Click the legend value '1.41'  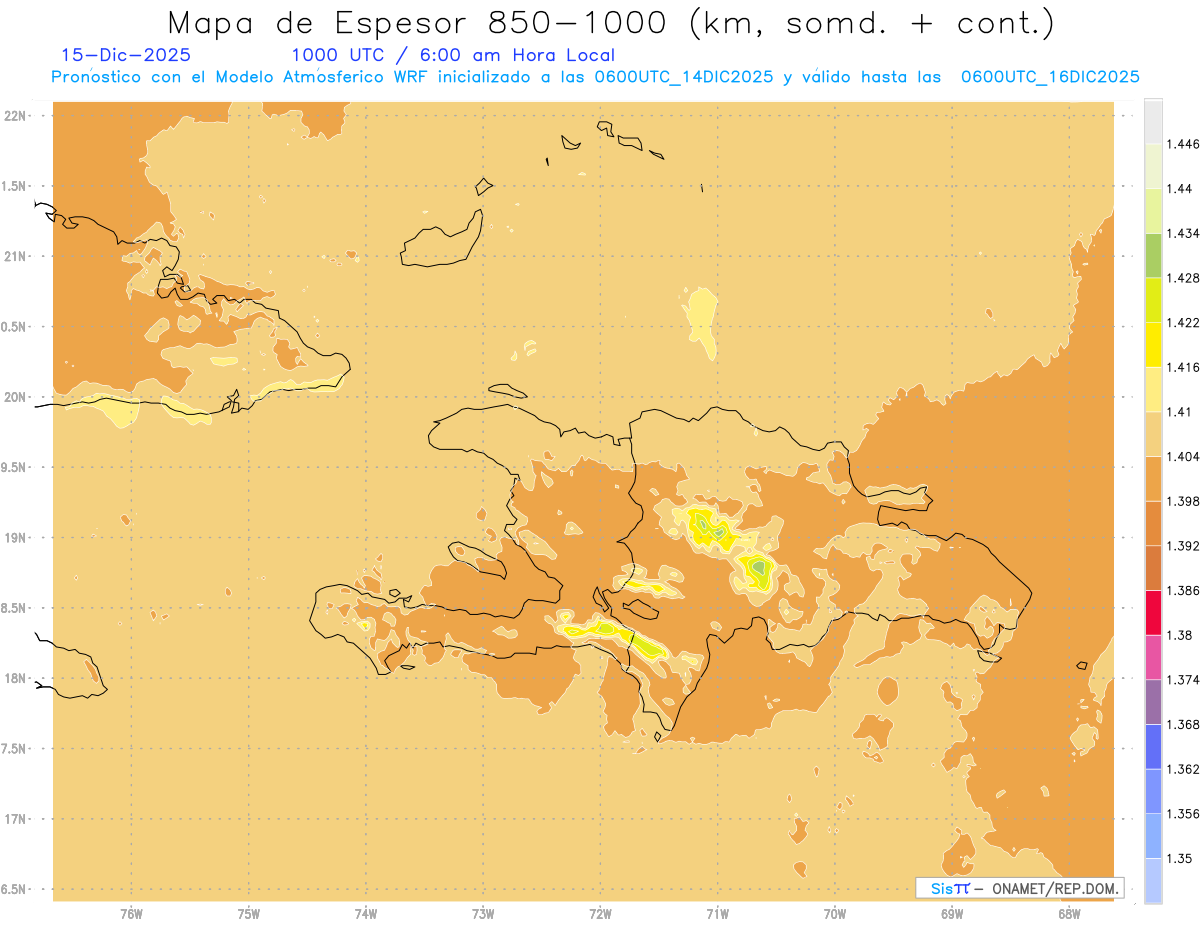[1179, 412]
